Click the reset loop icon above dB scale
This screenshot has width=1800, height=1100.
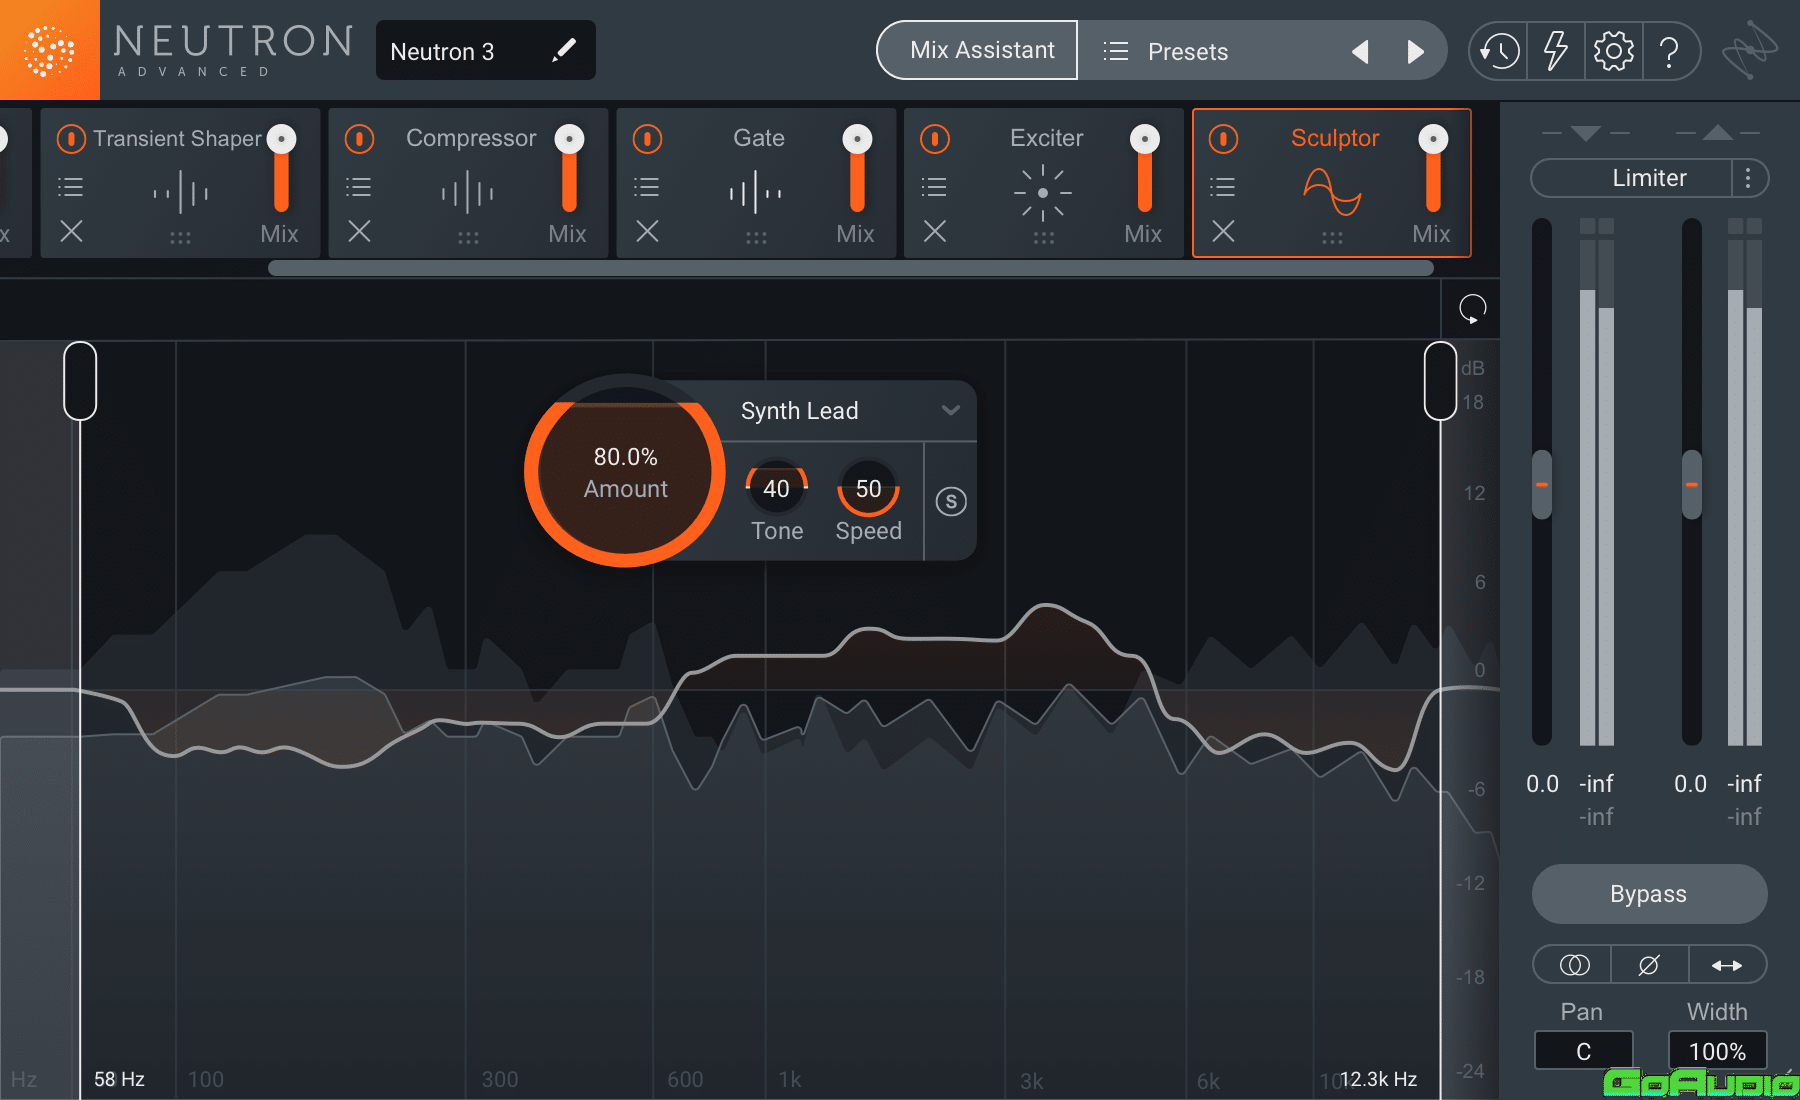tap(1472, 309)
